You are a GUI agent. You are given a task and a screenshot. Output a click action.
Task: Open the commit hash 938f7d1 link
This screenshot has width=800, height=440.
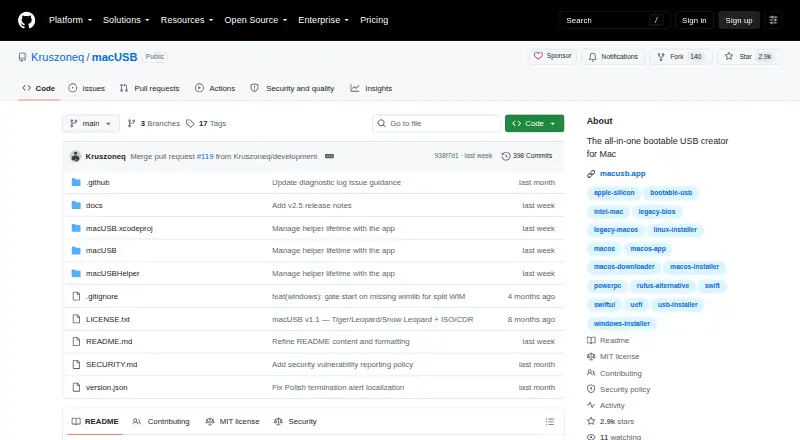coord(446,156)
